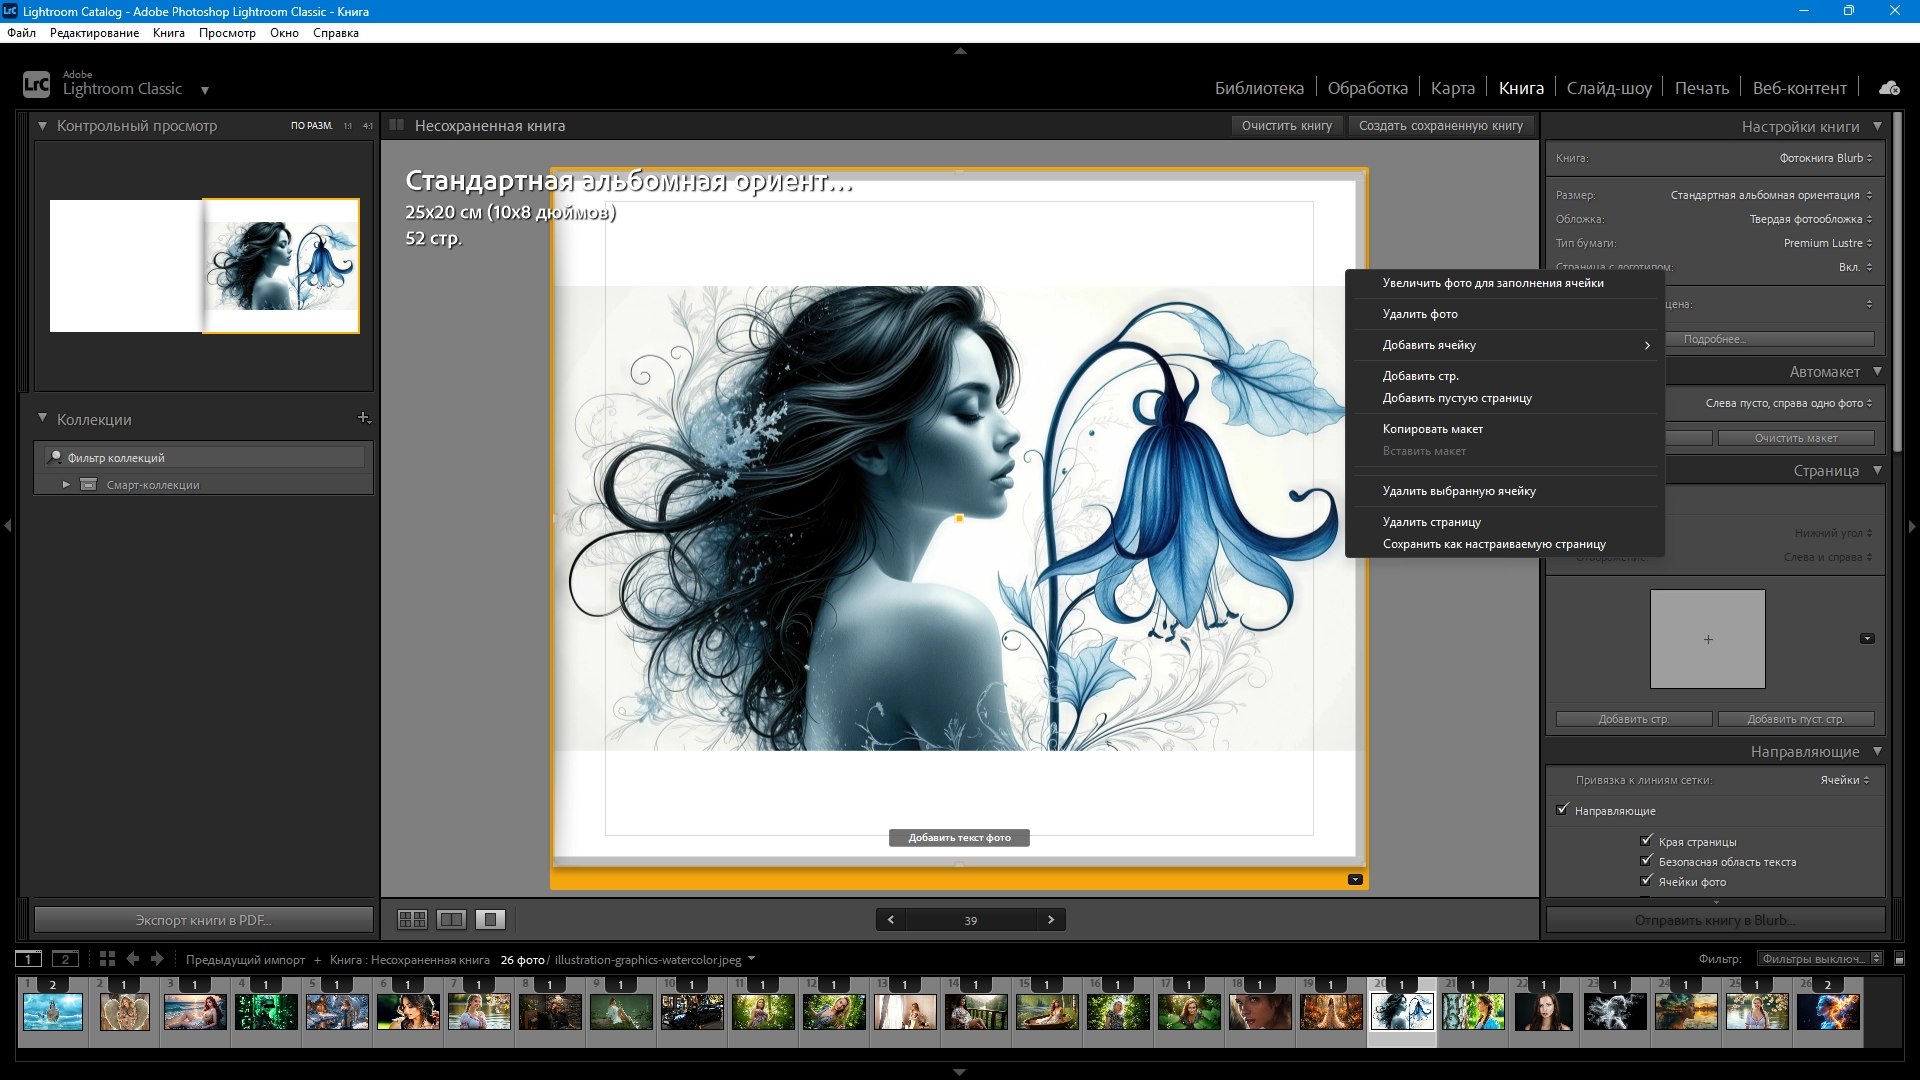This screenshot has height=1080, width=1920.
Task: Open the cloud sync icon in top bar
Action: pos(1889,87)
